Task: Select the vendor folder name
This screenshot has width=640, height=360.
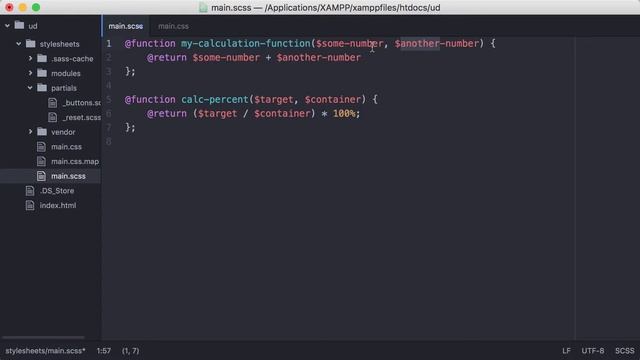Action: tap(63, 132)
